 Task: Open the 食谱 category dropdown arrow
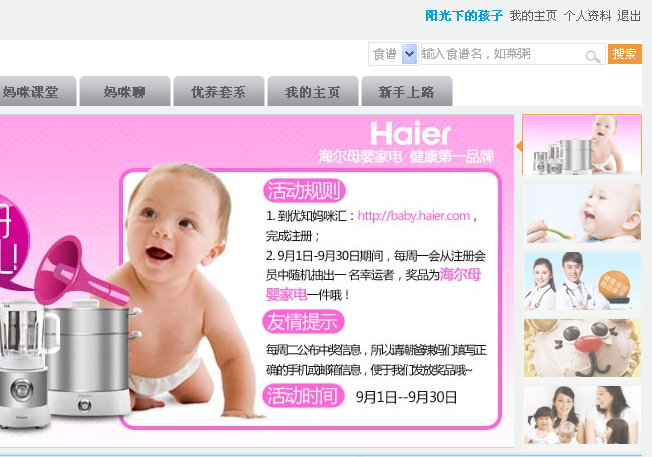click(x=410, y=54)
